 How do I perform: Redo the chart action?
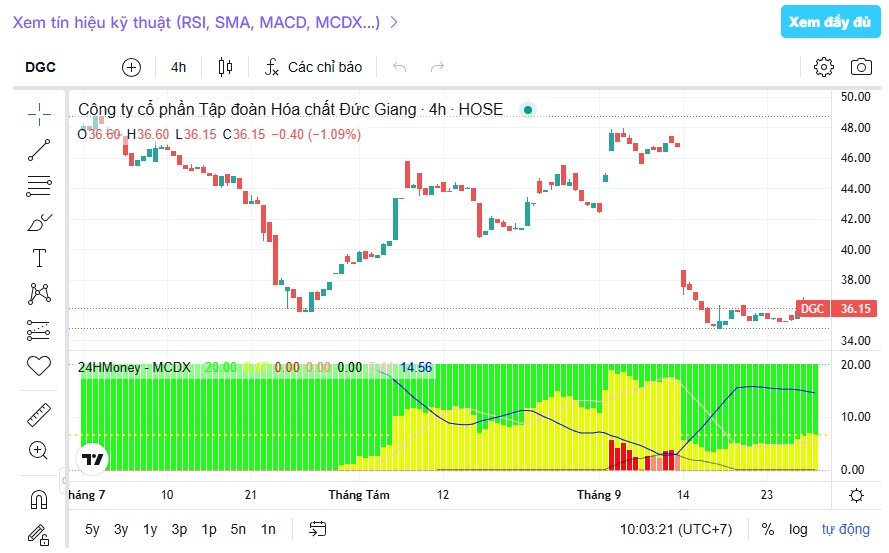[x=437, y=67]
